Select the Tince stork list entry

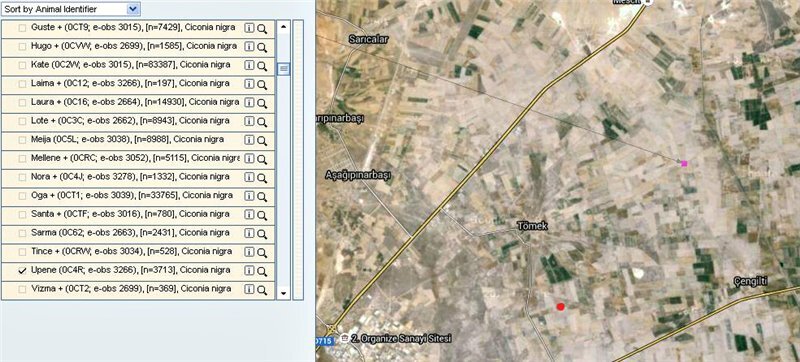click(x=138, y=252)
